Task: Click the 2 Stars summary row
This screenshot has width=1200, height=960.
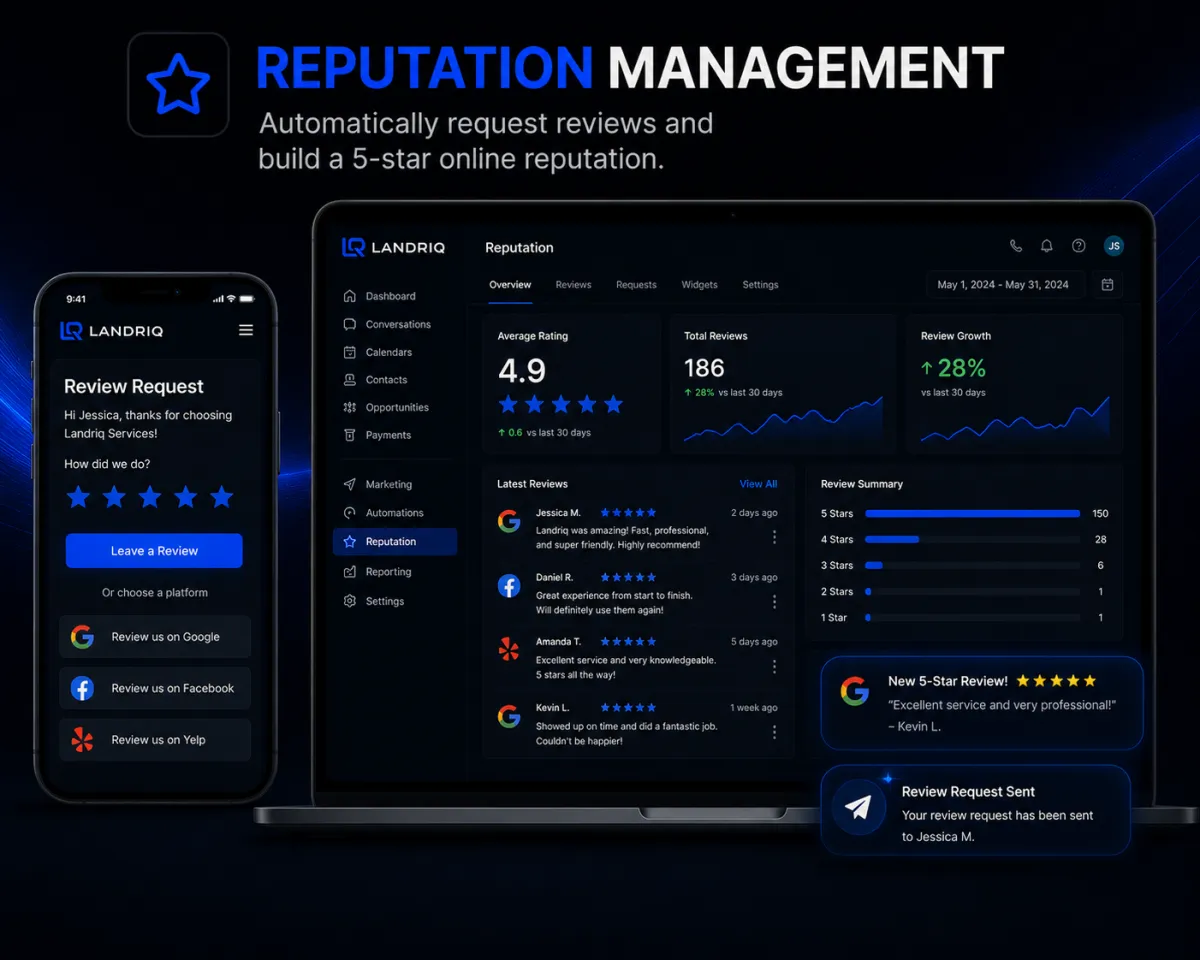Action: pos(964,591)
